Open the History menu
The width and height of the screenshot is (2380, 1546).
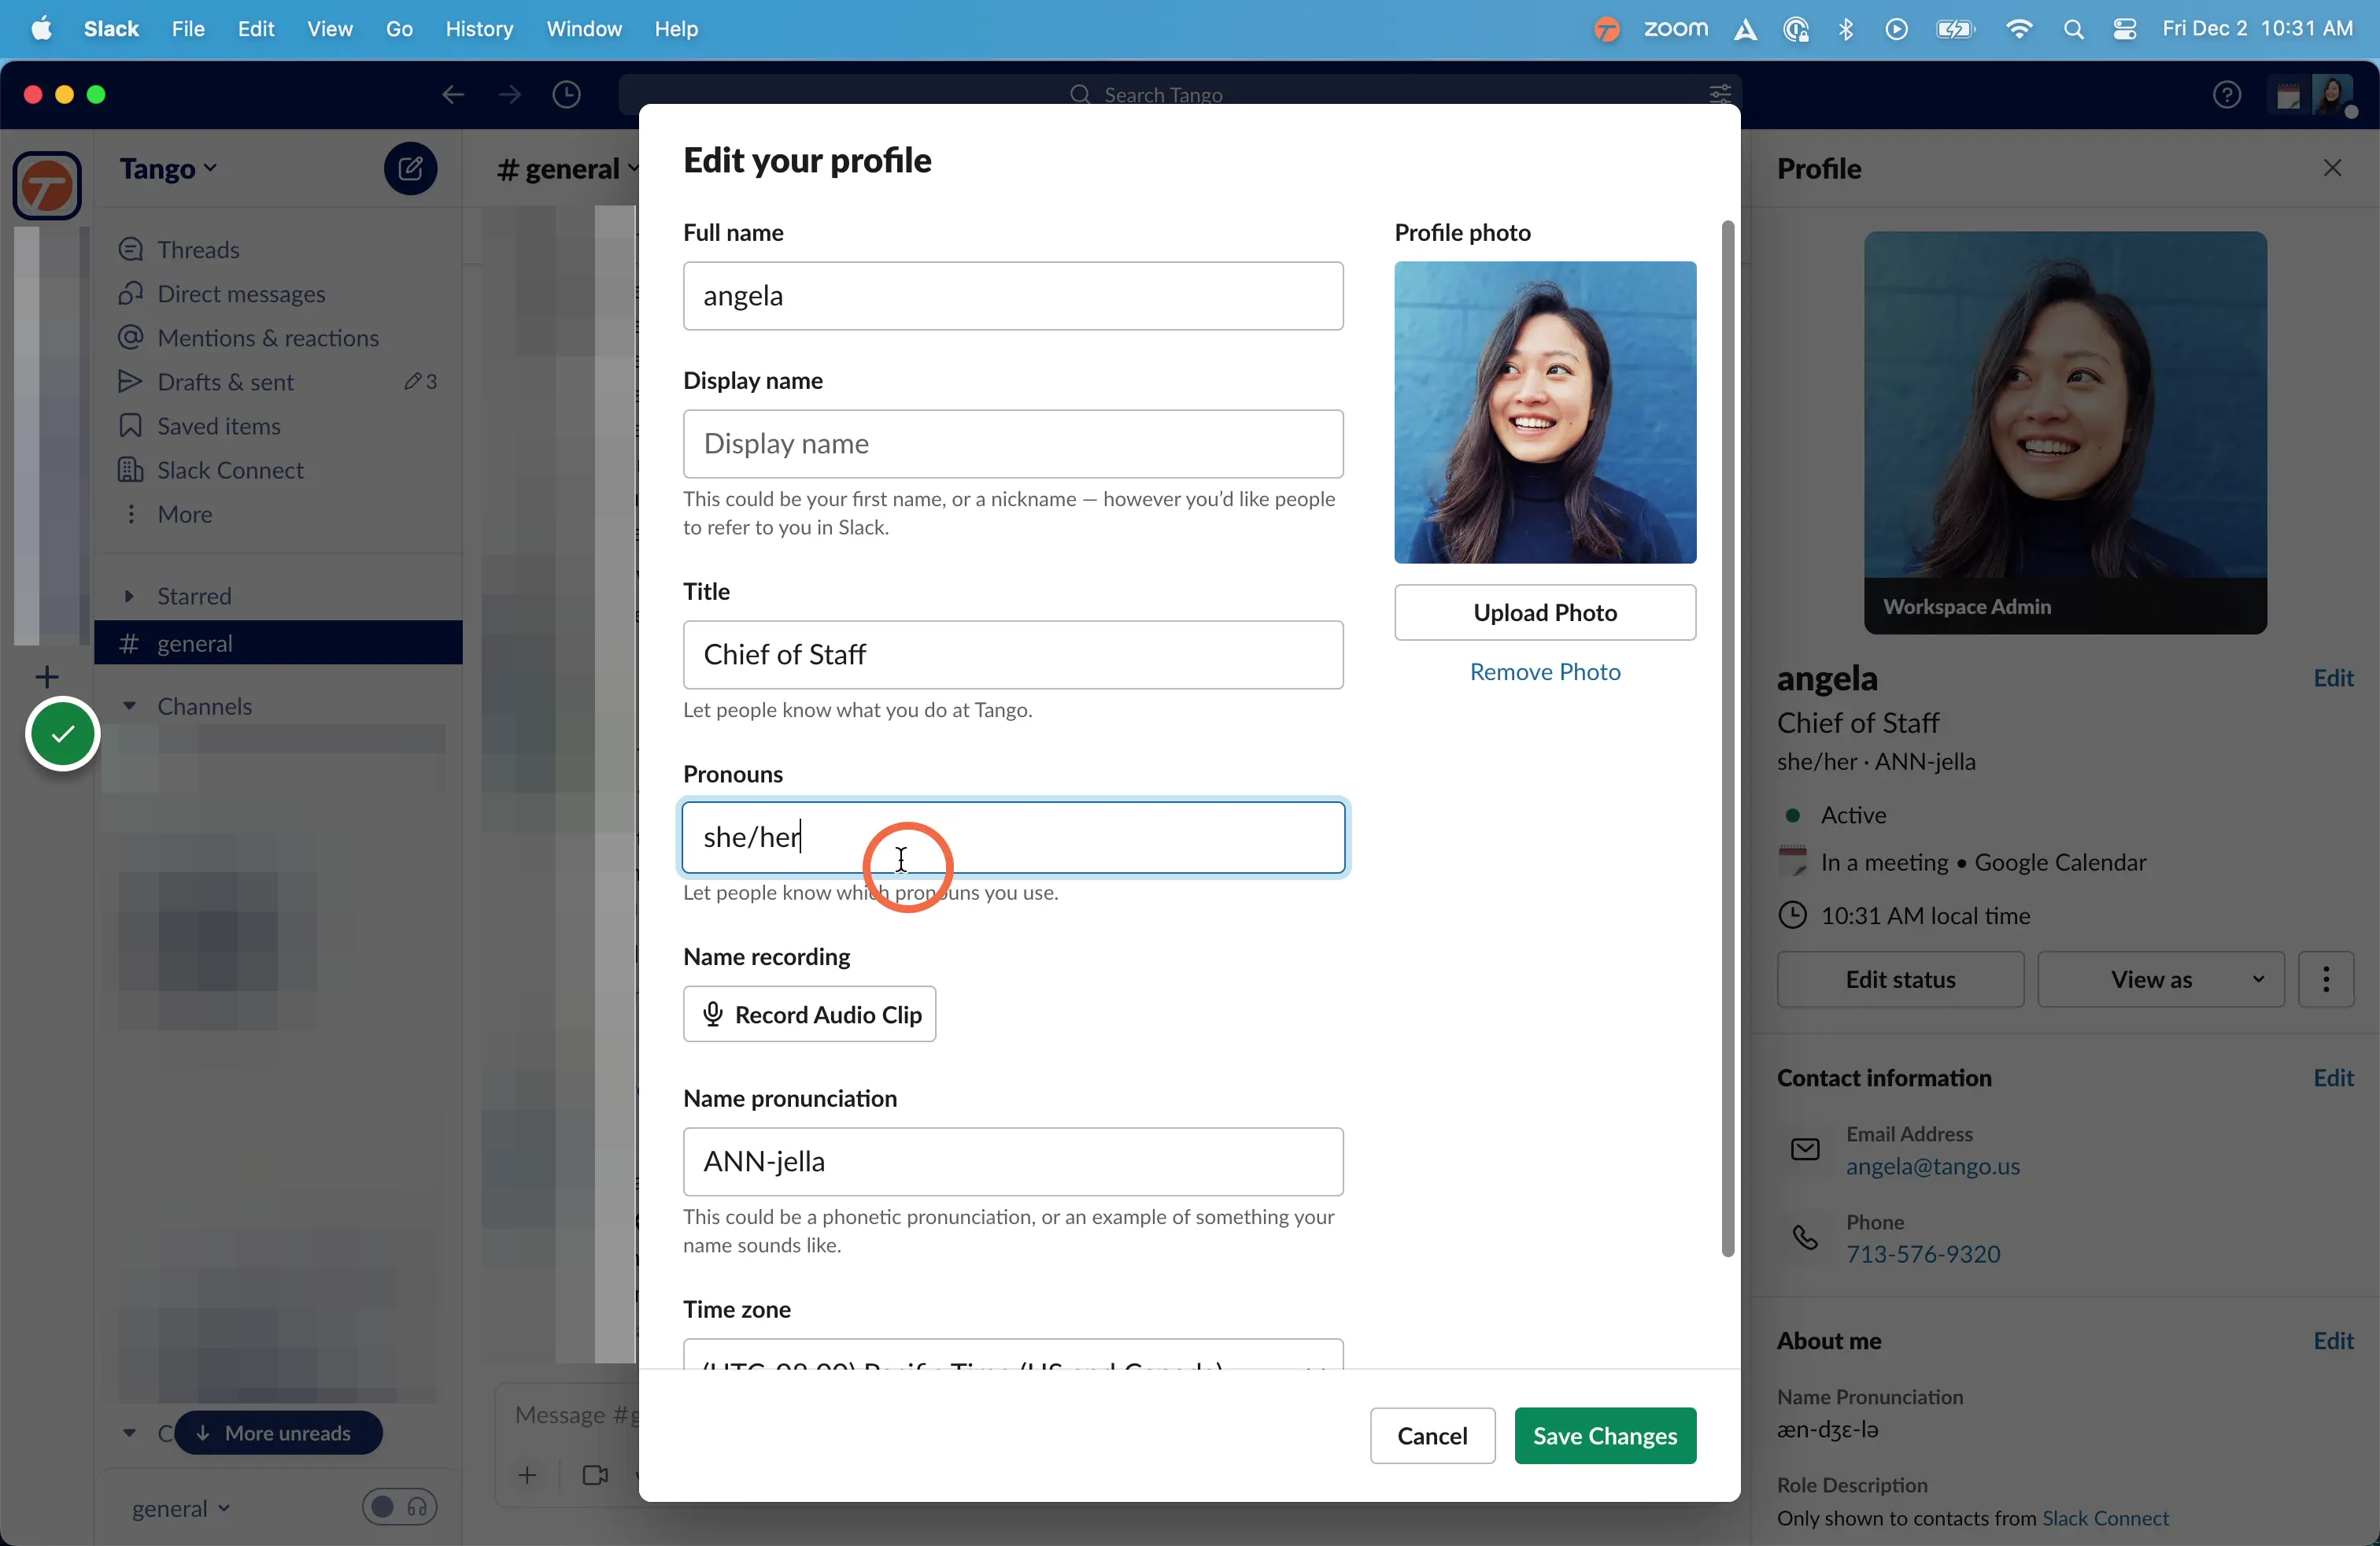pos(479,29)
